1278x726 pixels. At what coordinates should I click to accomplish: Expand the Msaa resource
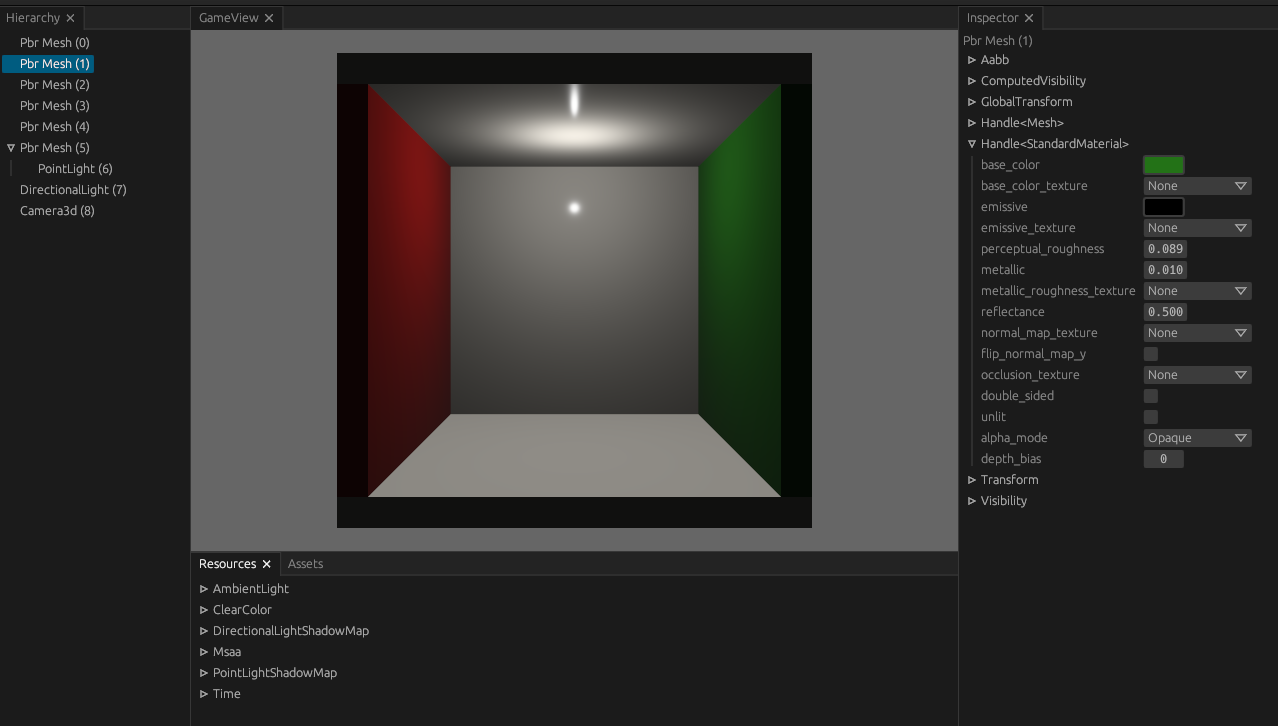204,652
